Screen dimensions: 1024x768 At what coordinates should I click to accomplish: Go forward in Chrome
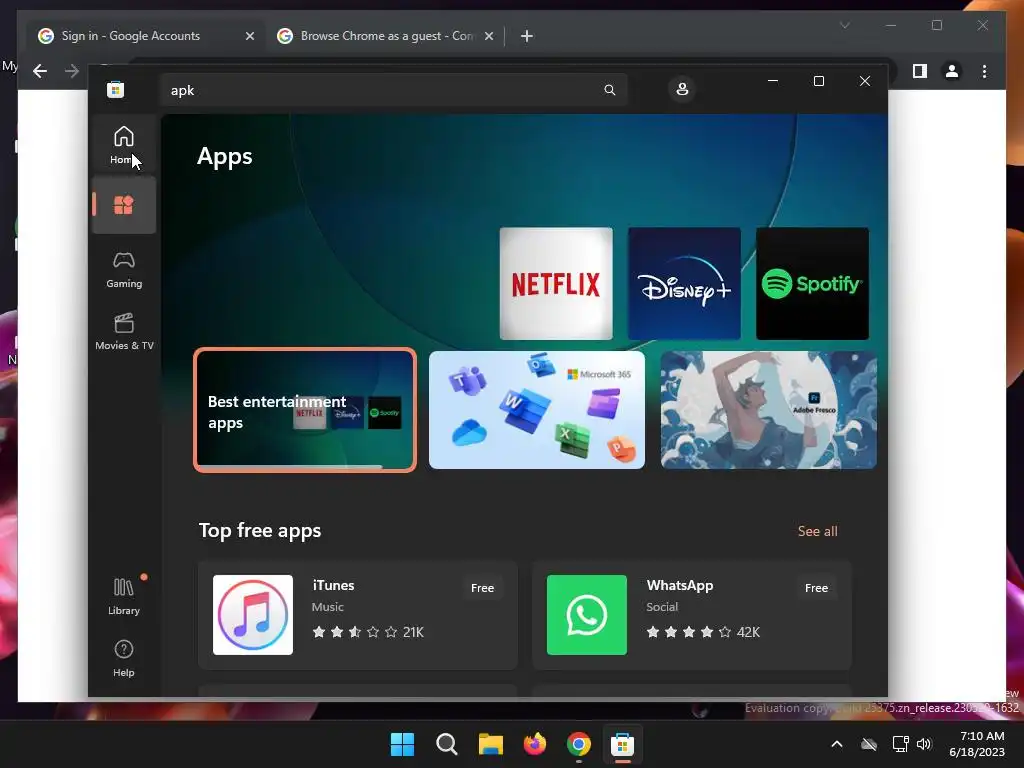[x=71, y=71]
